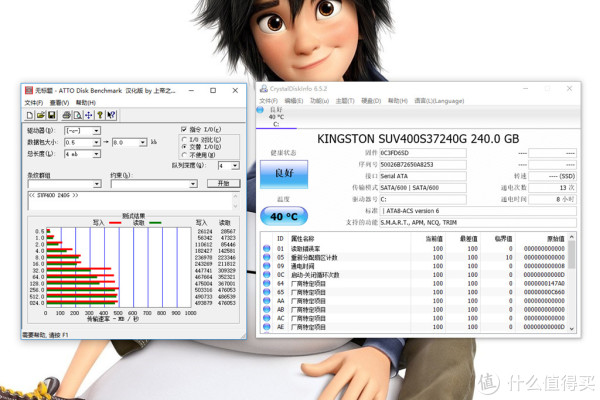Click the Save floppy icon in ATTO toolbar
The image size is (600, 400).
(52, 115)
